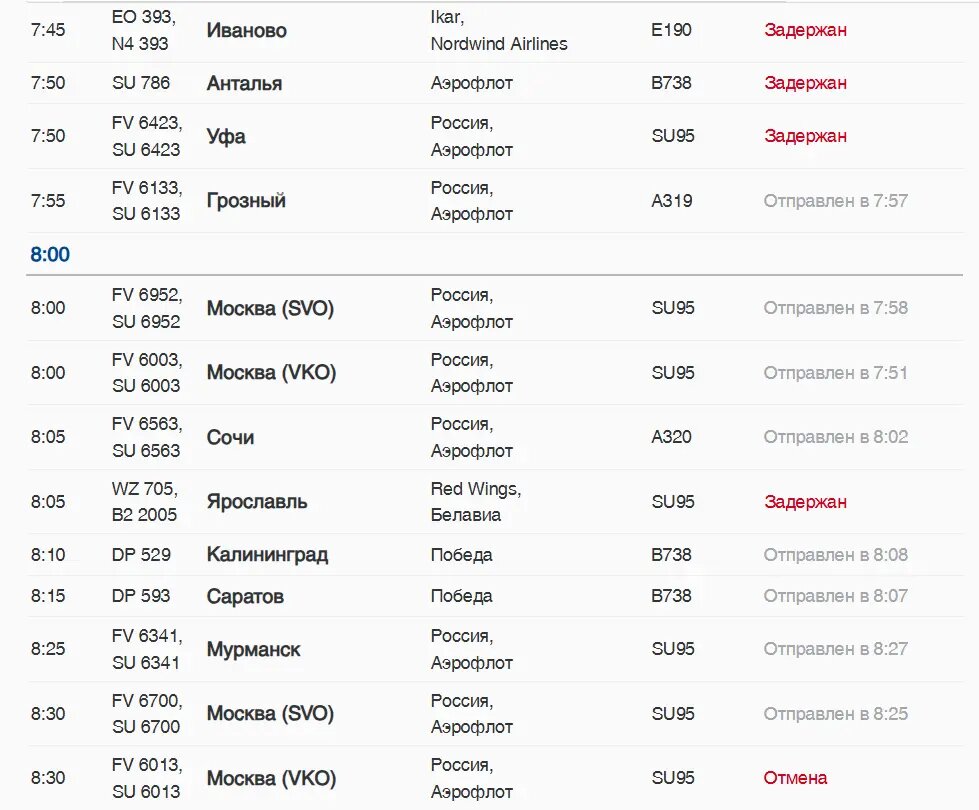Viewport: 979px width, 810px height.
Task: Click the Отправлен в 7:57 status
Action: click(835, 201)
